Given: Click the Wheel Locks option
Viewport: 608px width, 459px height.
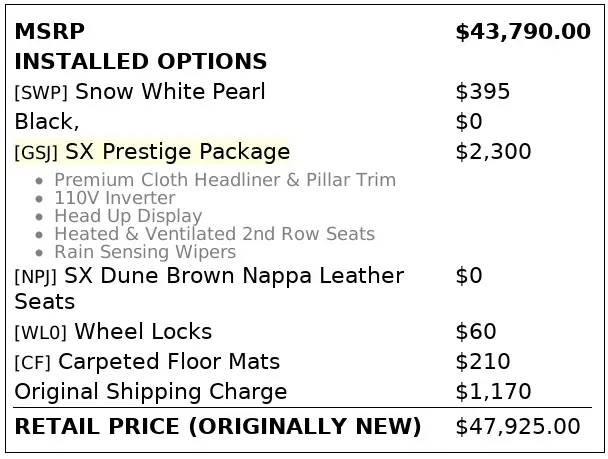Looking at the screenshot, I should [143, 331].
